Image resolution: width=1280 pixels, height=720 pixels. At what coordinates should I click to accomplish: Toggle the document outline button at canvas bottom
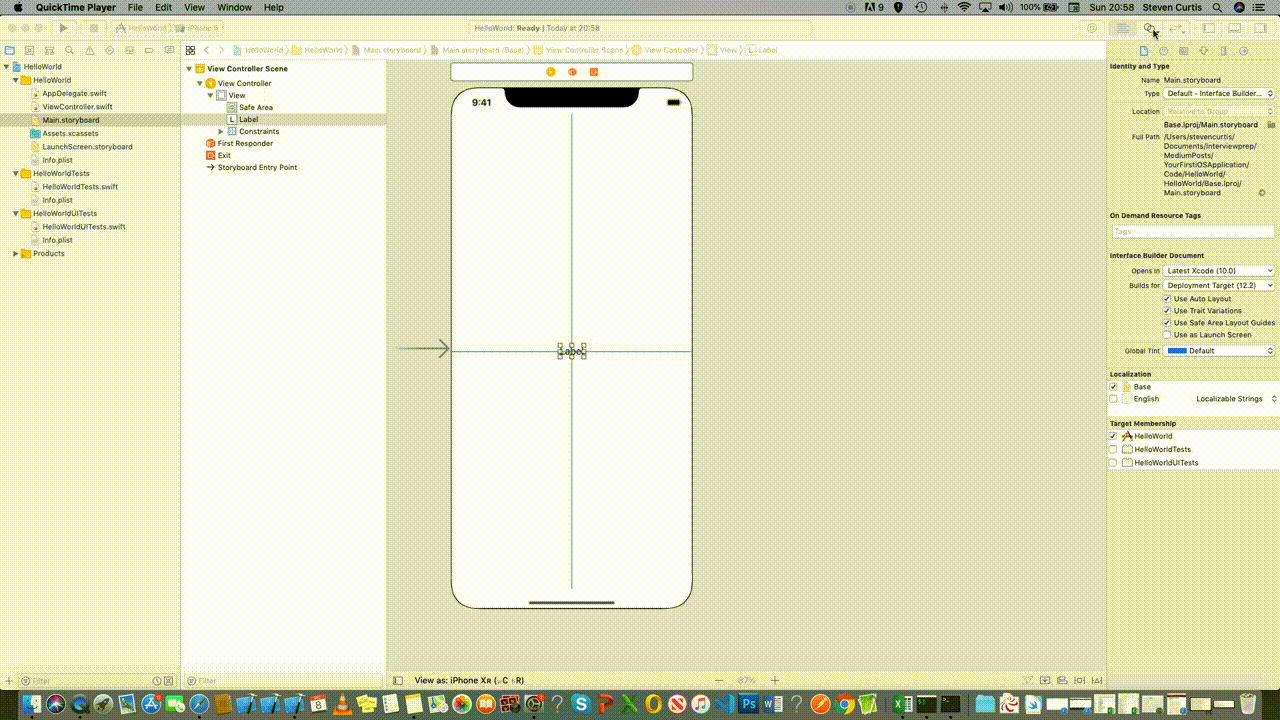pyautogui.click(x=398, y=680)
